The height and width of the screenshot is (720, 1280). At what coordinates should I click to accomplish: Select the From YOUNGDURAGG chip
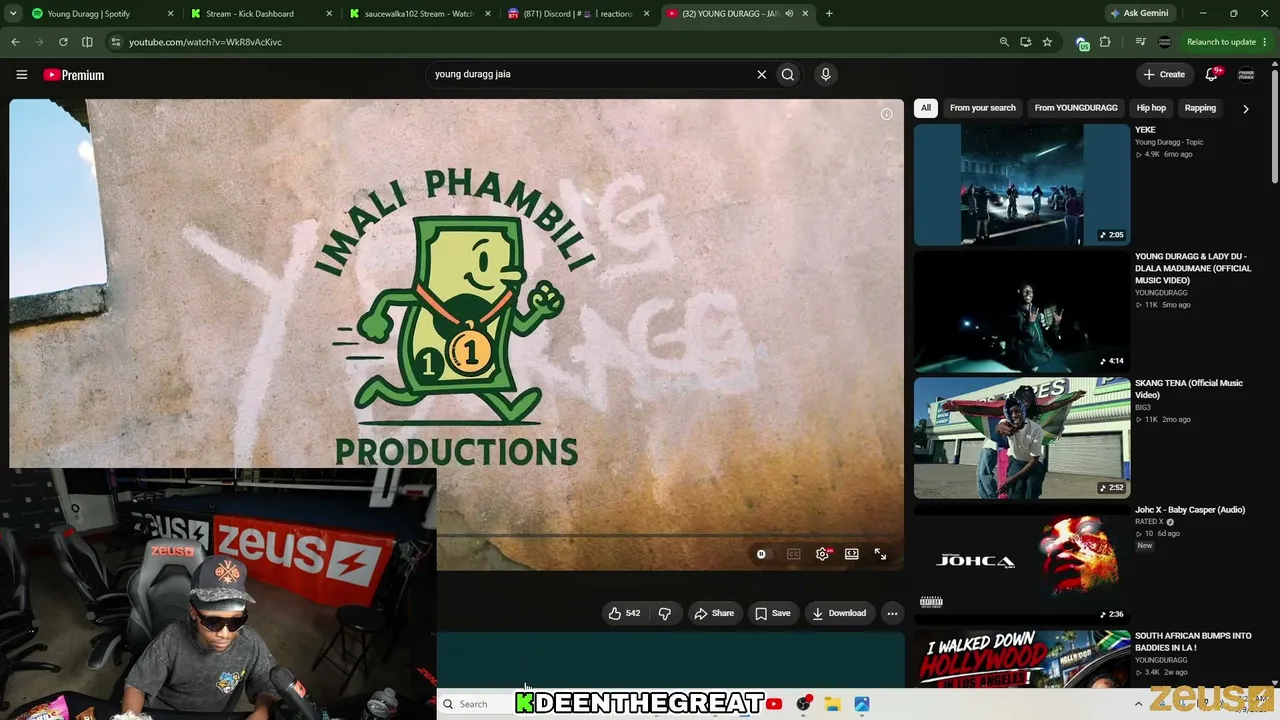click(x=1076, y=108)
